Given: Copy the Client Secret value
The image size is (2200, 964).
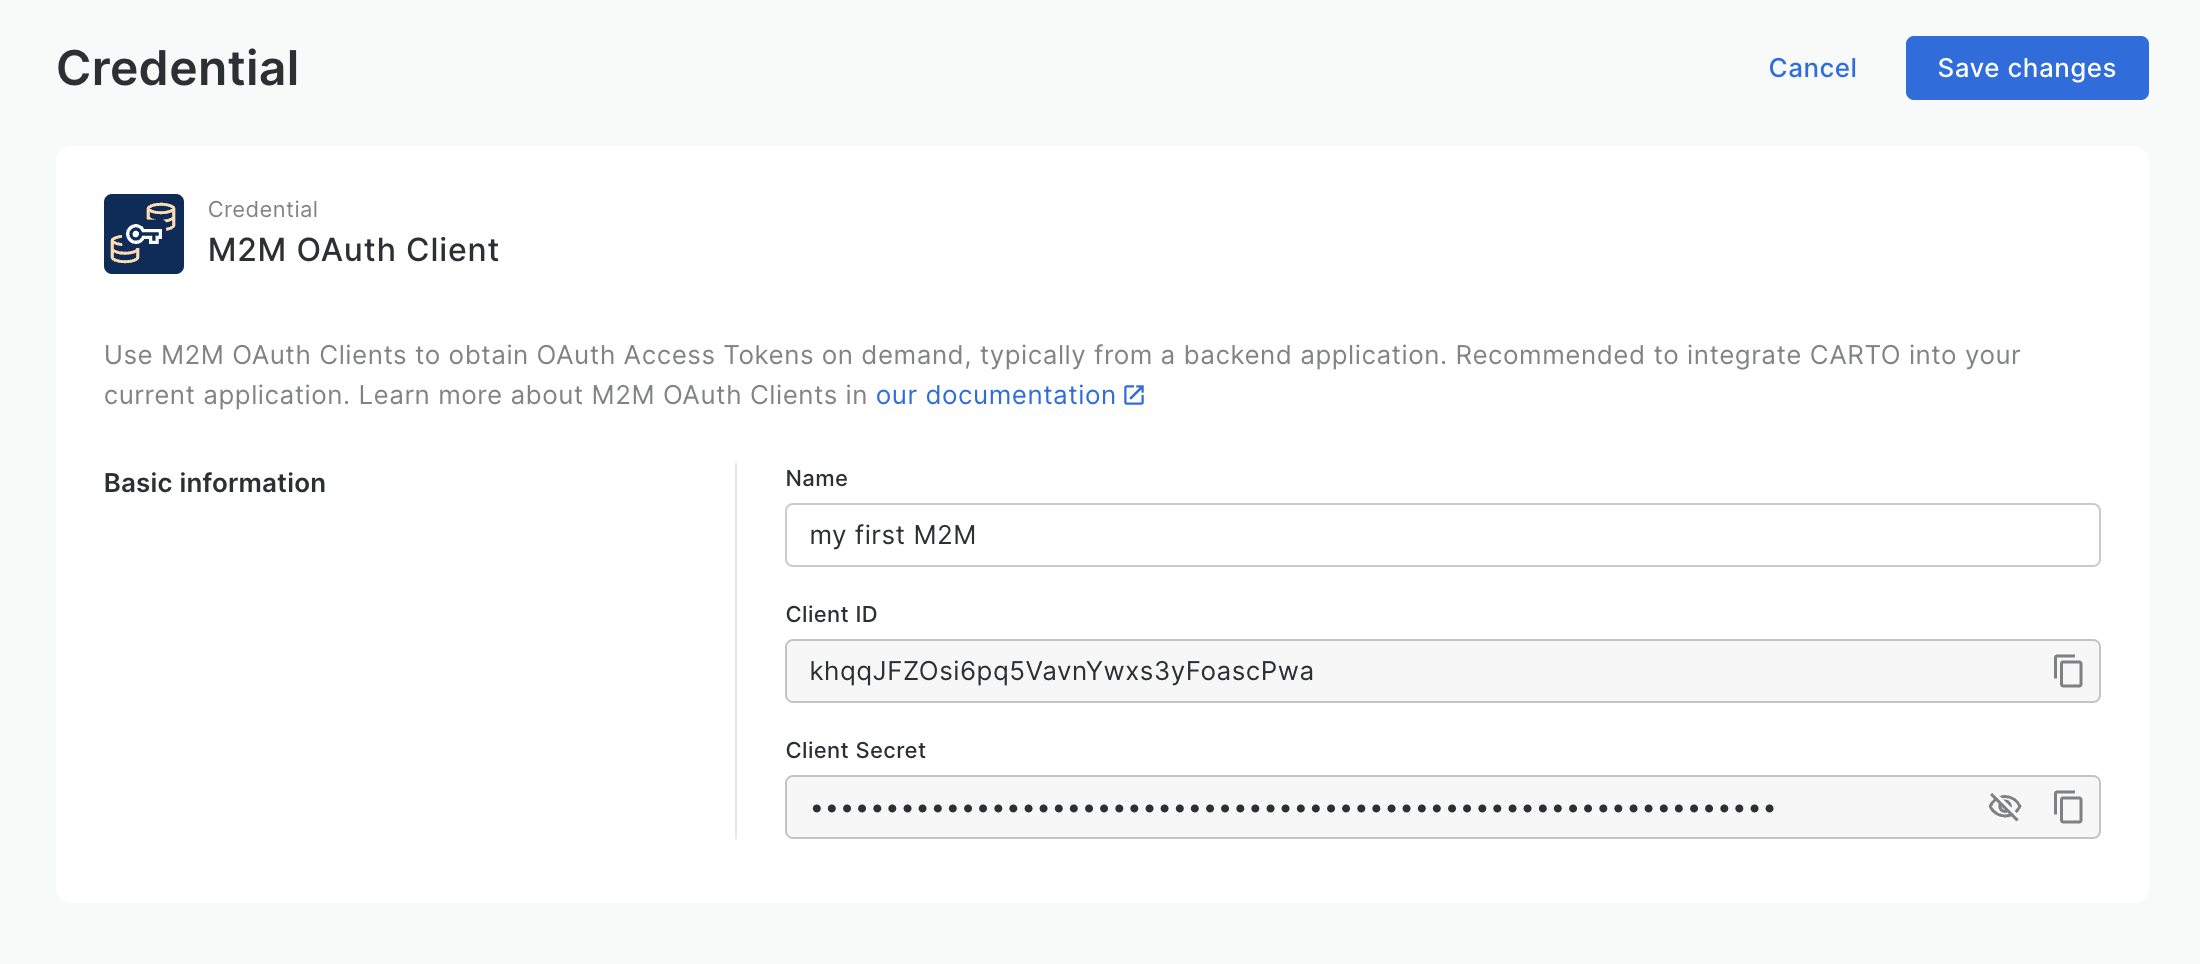Looking at the screenshot, I should [2067, 807].
